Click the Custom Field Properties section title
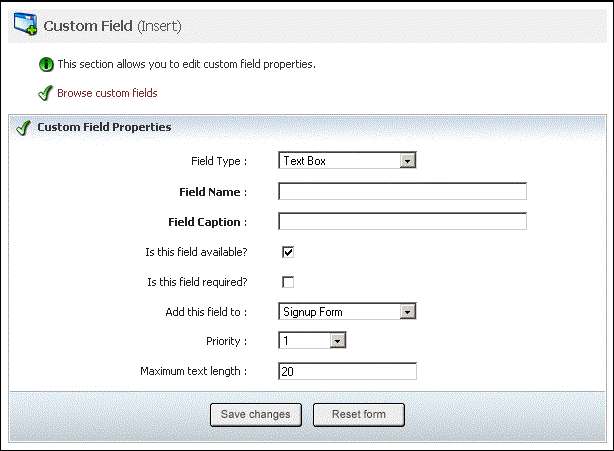Viewport: 614px width, 451px height. [104, 127]
